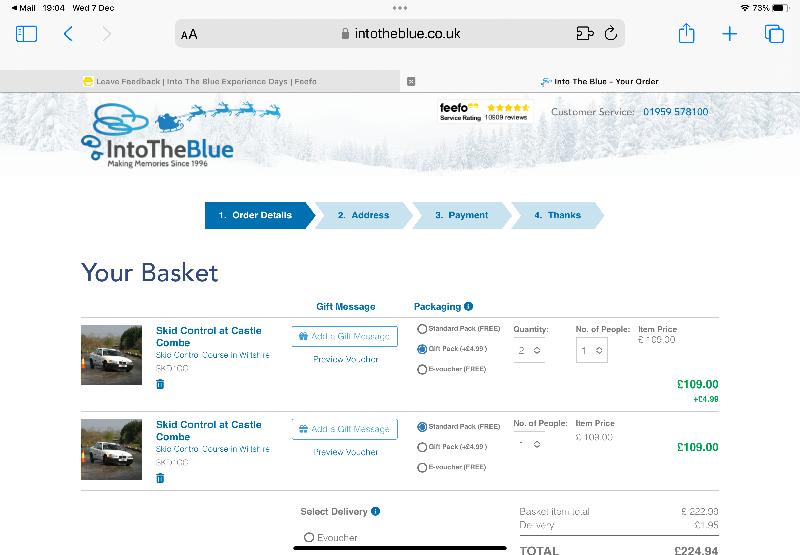Open second Skid Control at Castle Combe link

[x=209, y=431]
